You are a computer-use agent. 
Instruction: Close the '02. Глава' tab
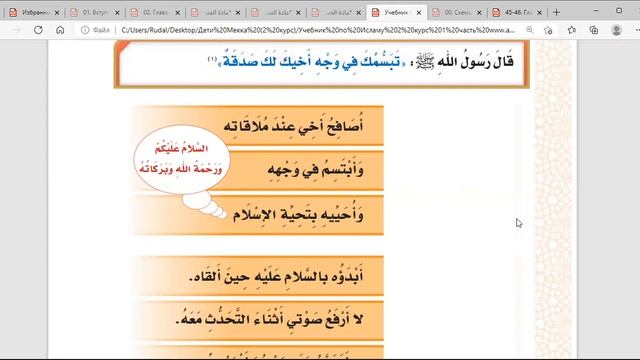[x=178, y=13]
